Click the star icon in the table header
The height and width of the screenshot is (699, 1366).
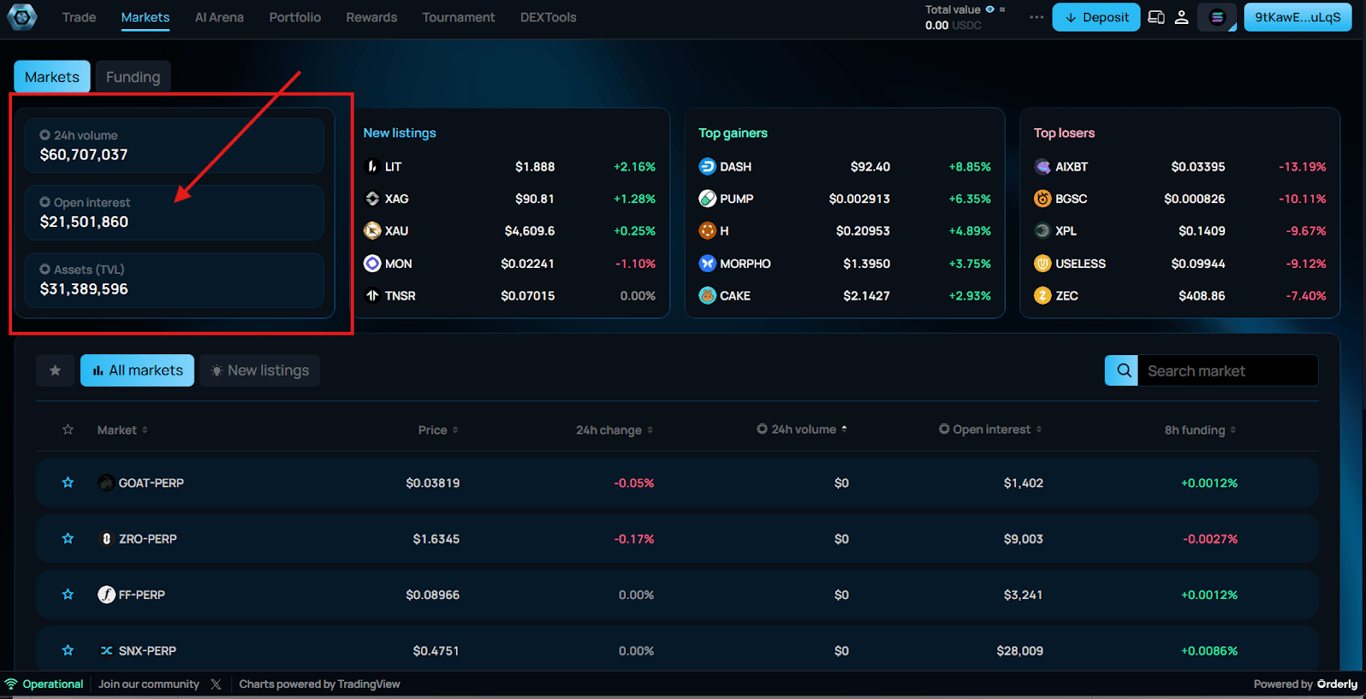[x=68, y=430]
